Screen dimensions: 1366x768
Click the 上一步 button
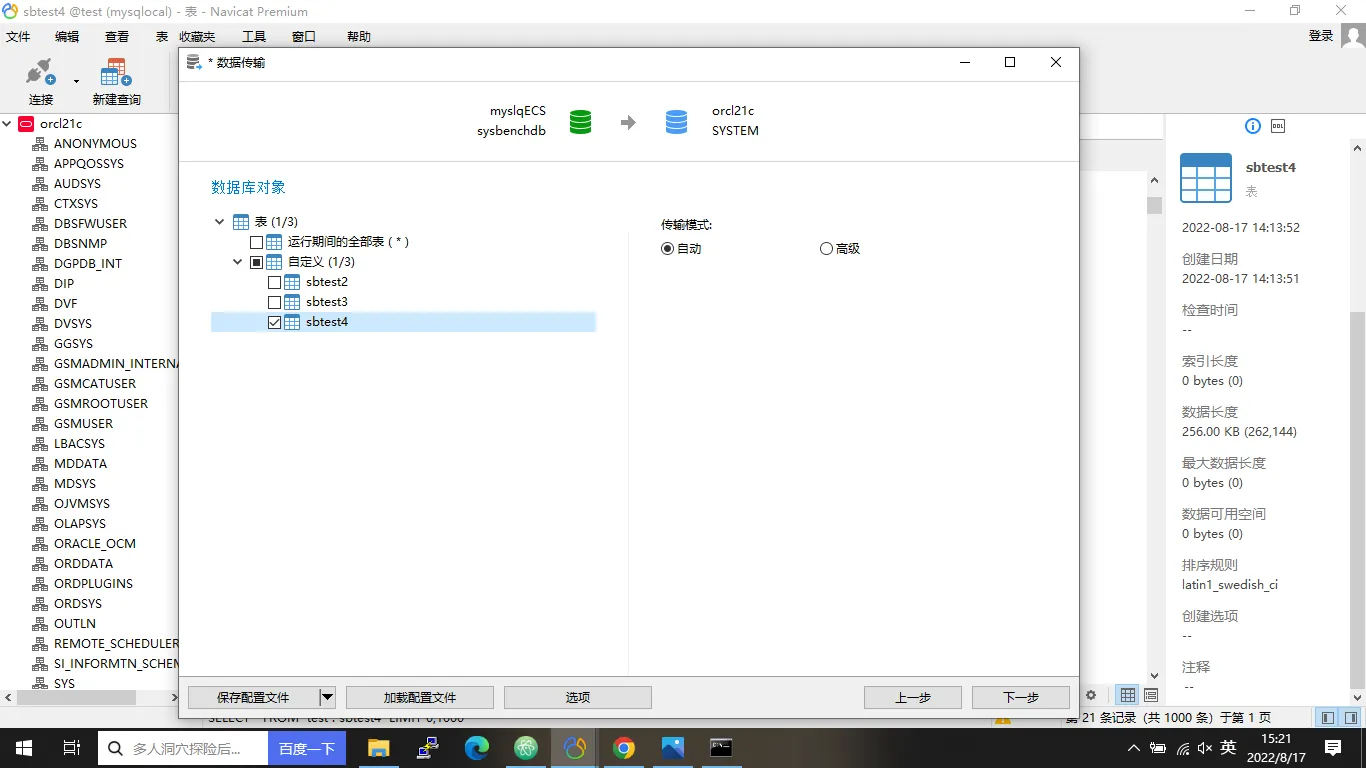pos(913,697)
